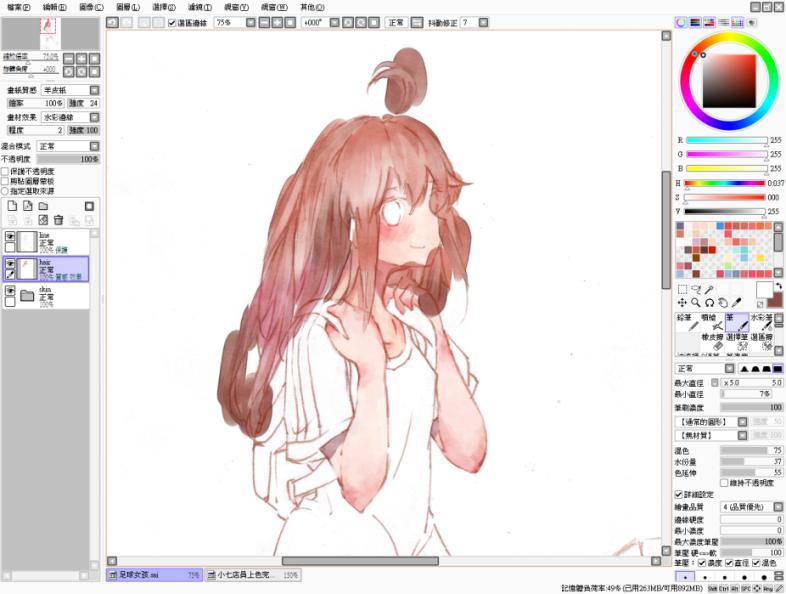
Task: Toggle the color wheel panel
Action: (x=681, y=23)
